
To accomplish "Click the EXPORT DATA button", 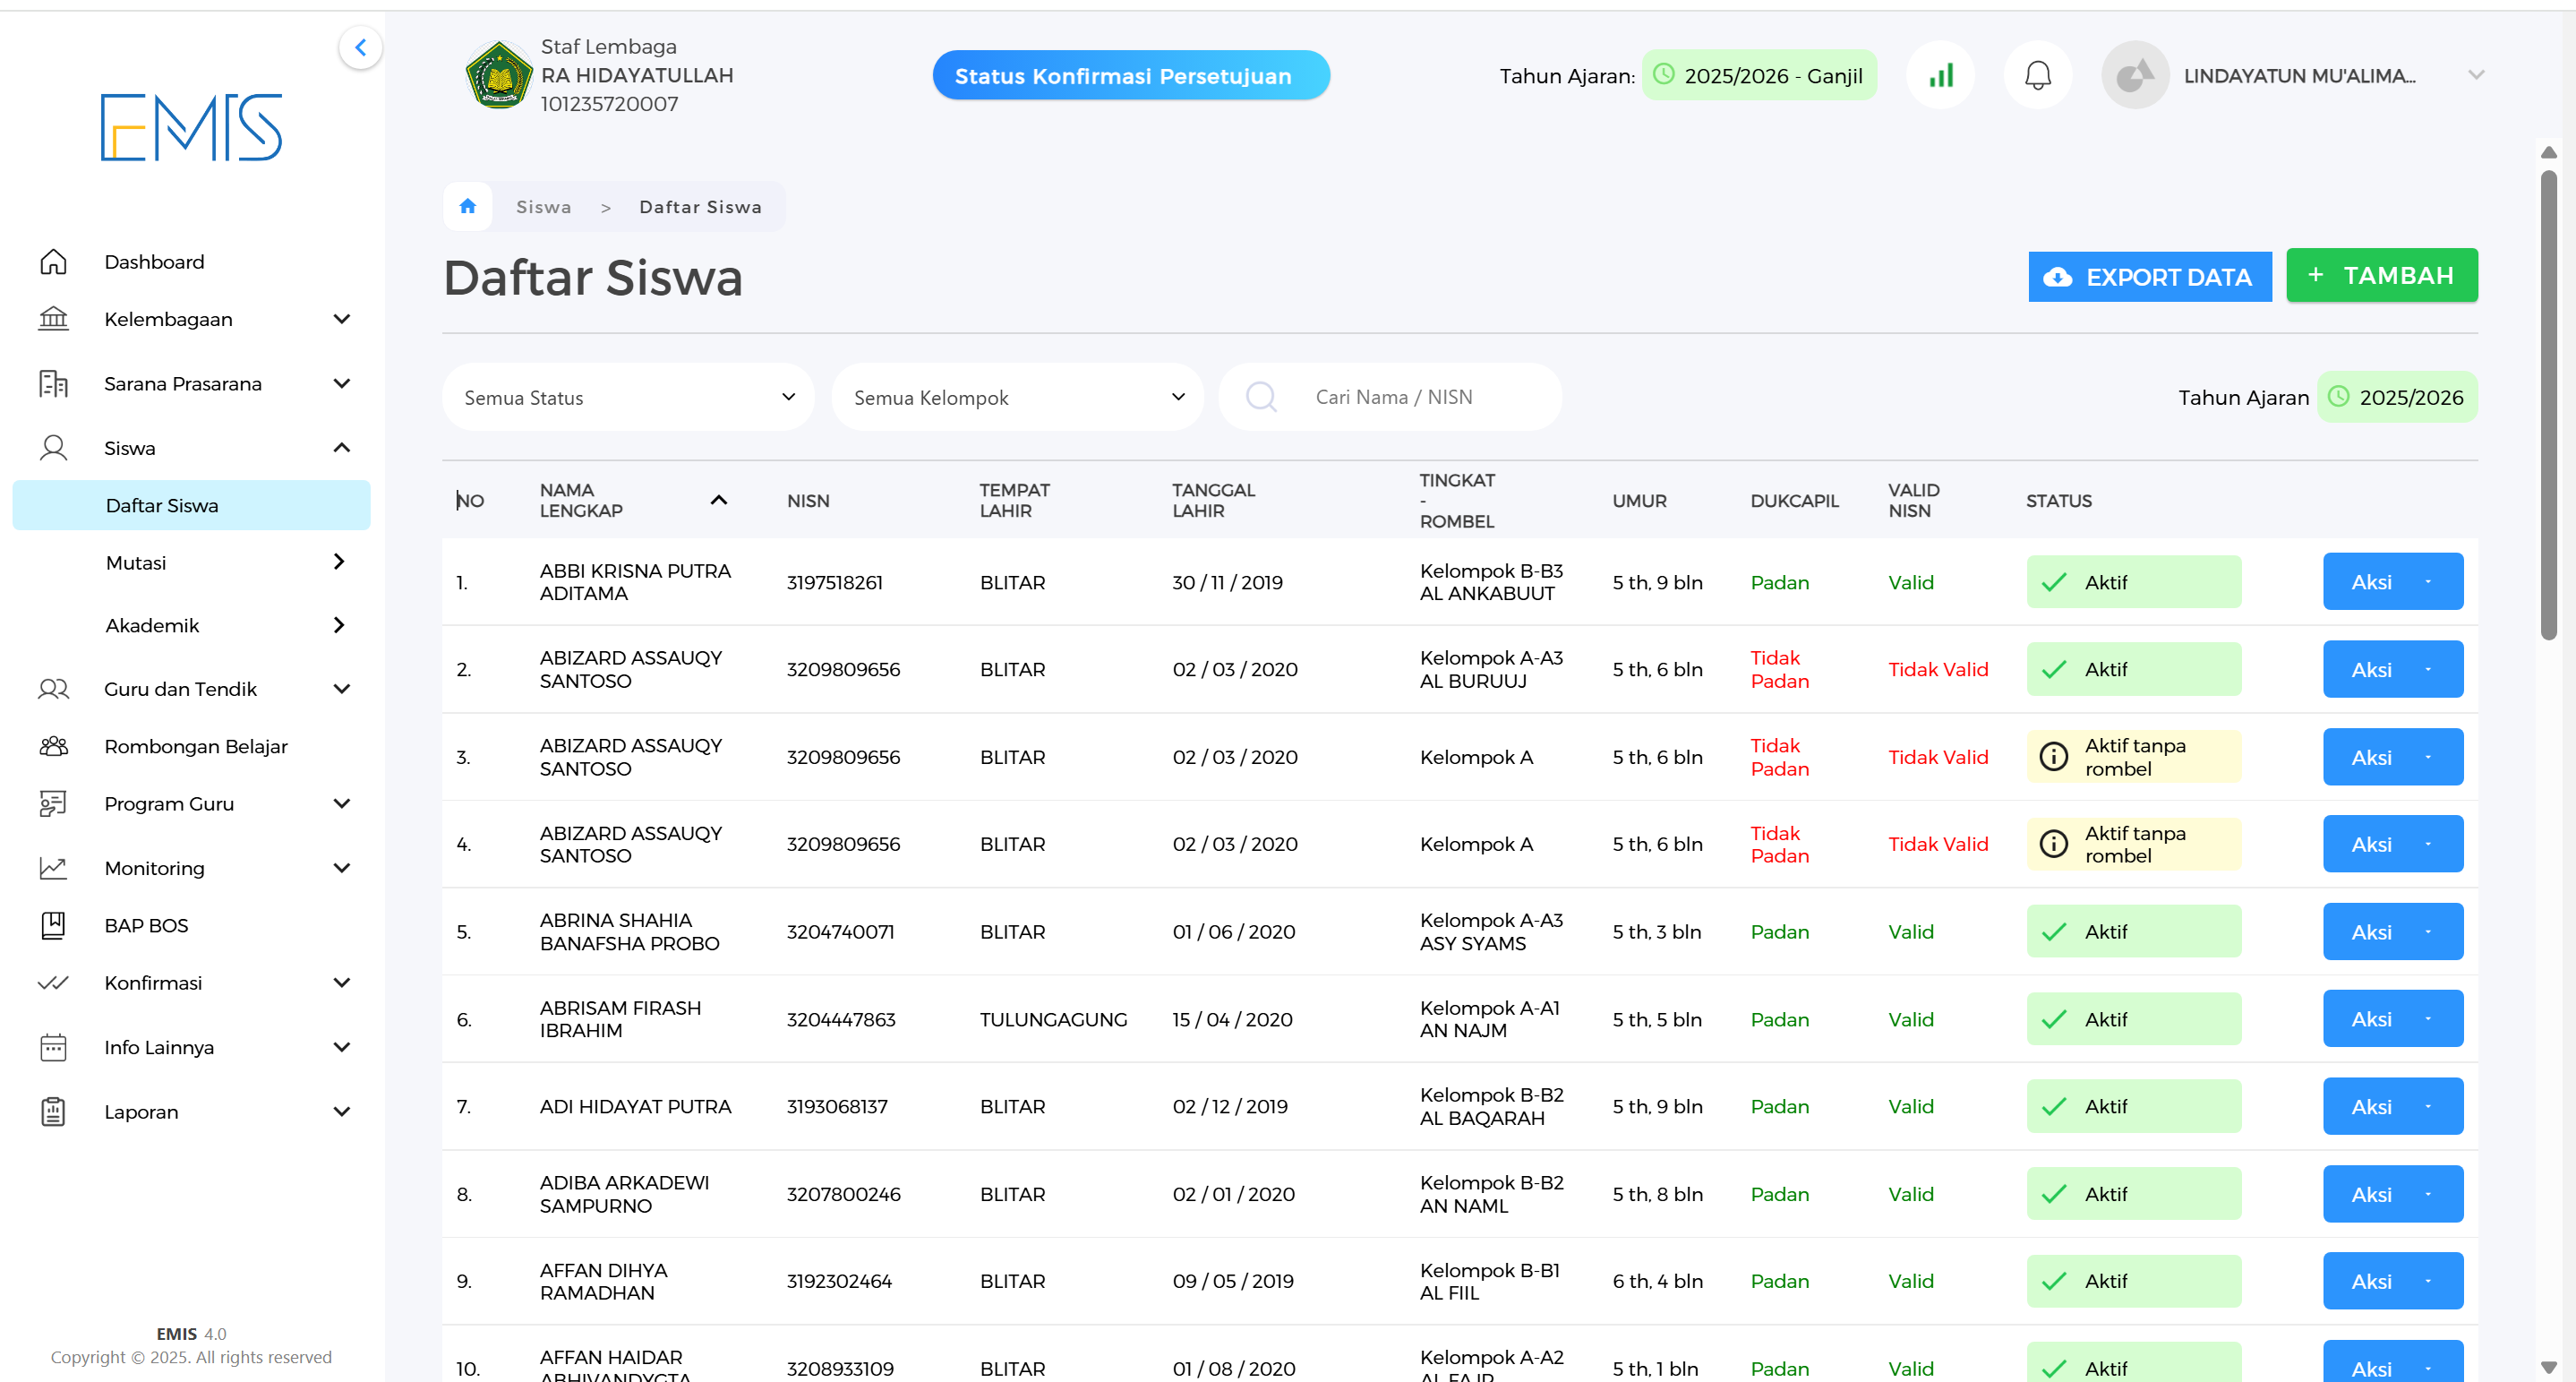I will [2149, 277].
